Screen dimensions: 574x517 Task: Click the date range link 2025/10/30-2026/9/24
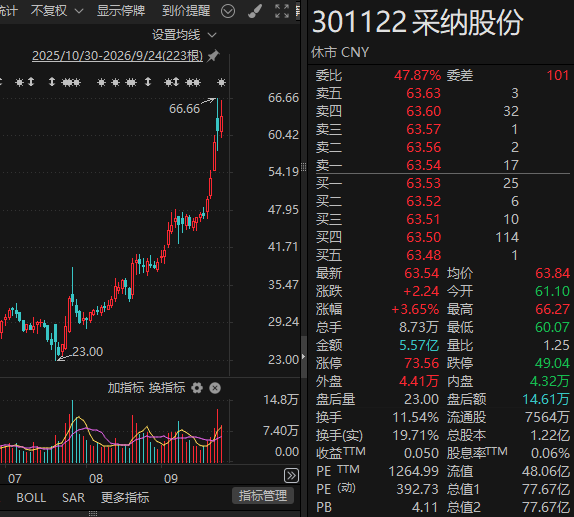(117, 56)
